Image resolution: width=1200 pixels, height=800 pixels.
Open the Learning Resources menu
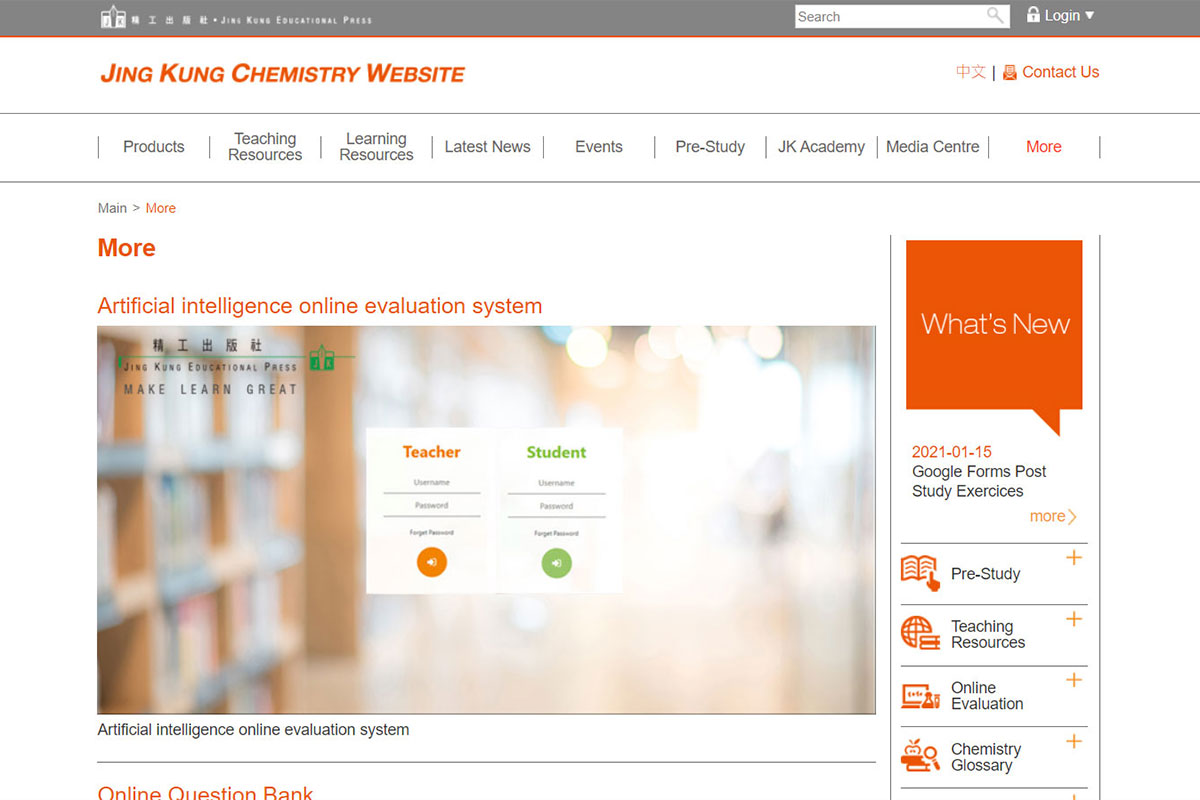[376, 147]
